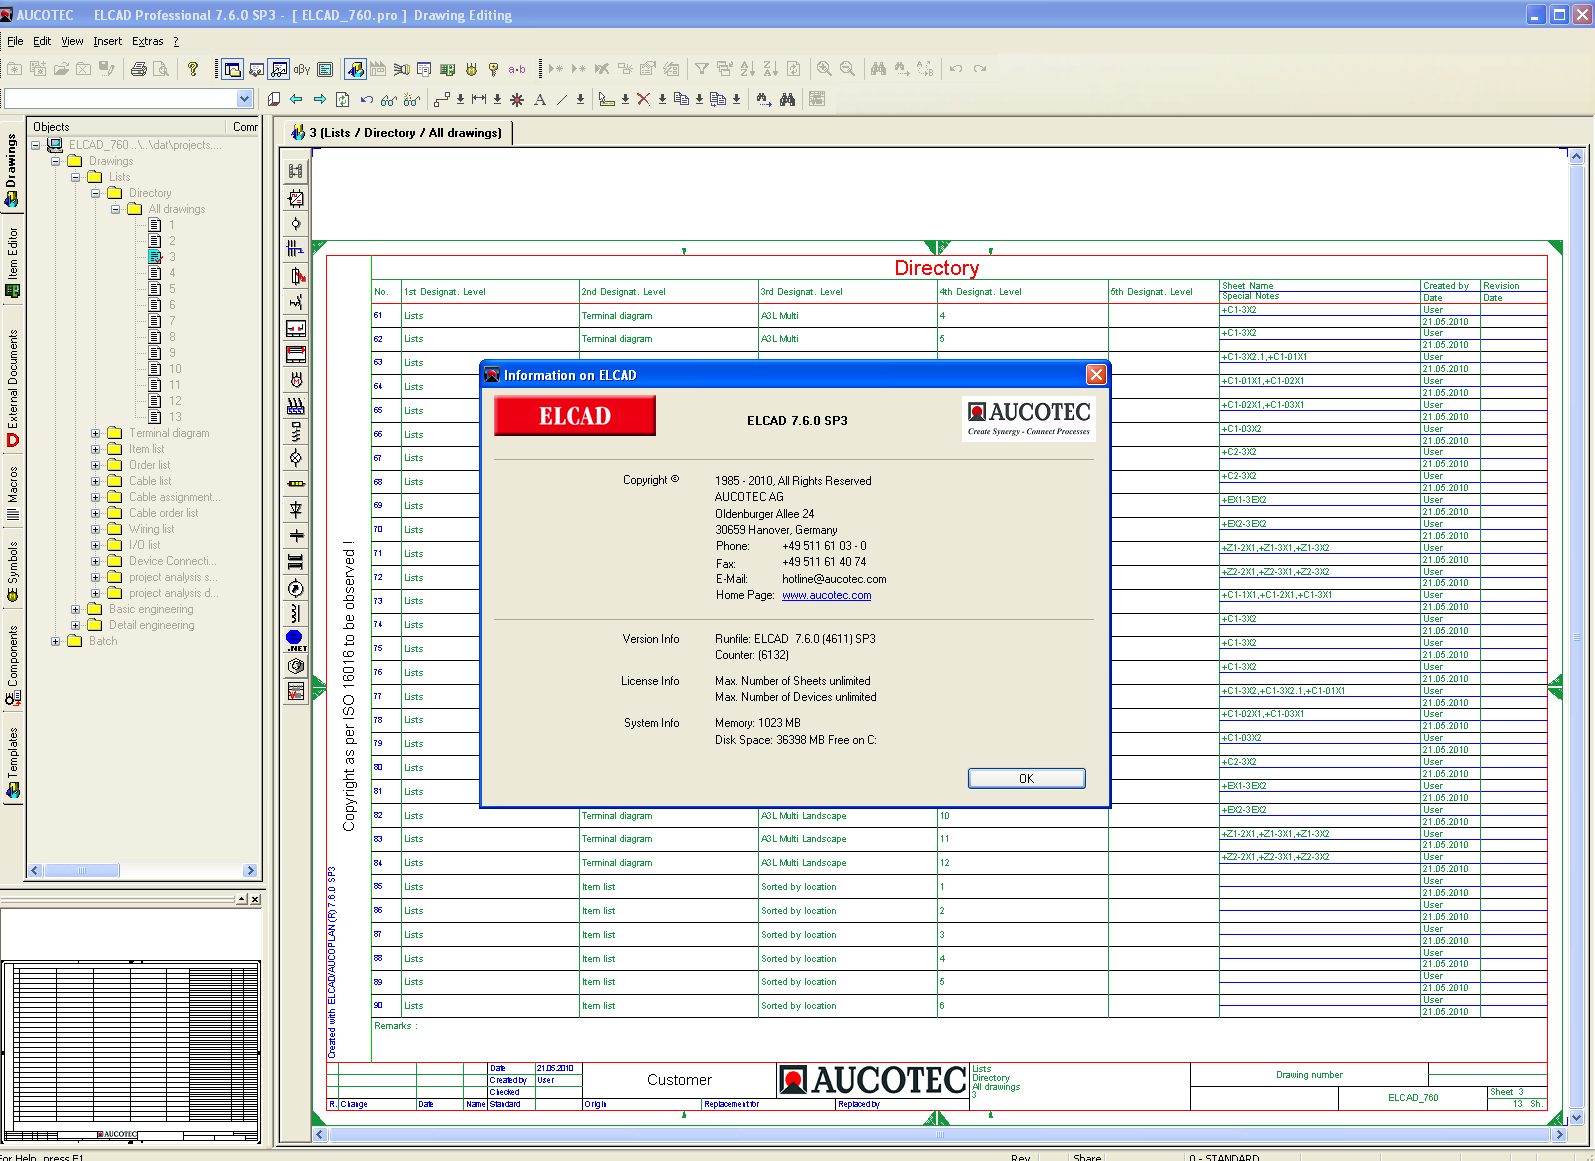Open dropdown arrow beside line tool
The height and width of the screenshot is (1161, 1595).
click(x=580, y=99)
